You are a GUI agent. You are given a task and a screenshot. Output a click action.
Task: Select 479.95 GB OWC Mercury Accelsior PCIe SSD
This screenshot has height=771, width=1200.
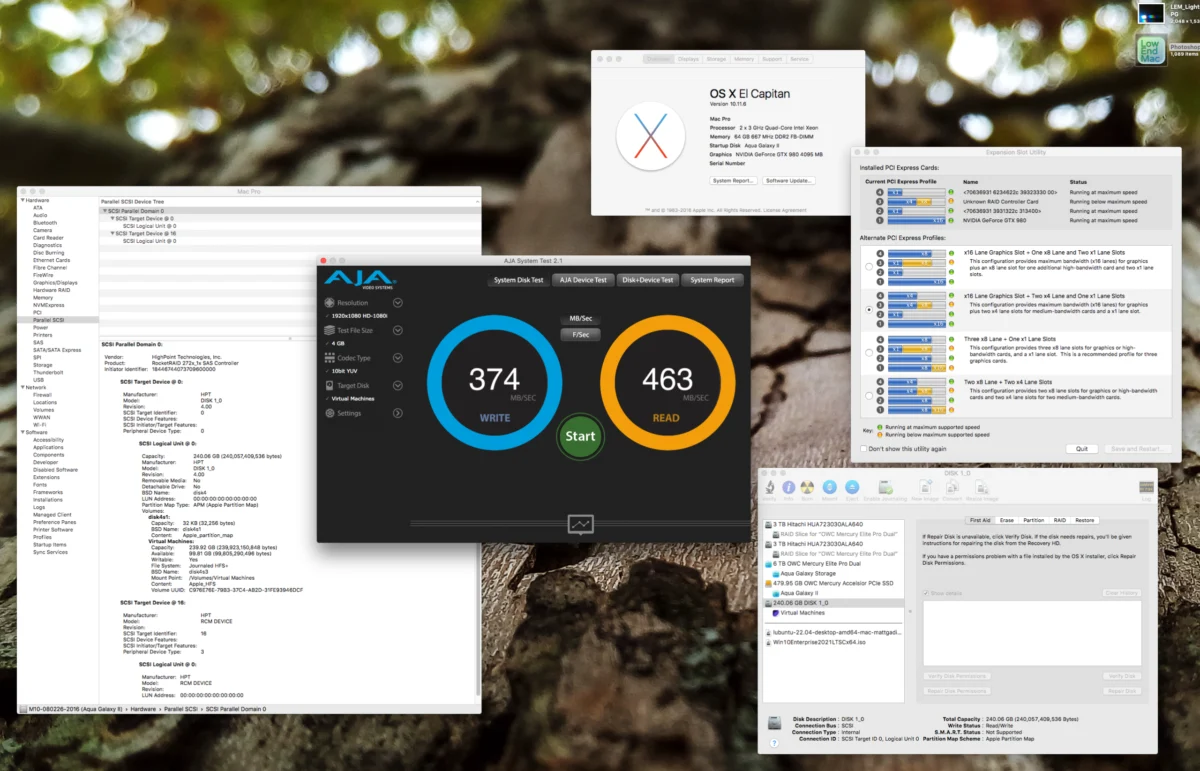[829, 583]
